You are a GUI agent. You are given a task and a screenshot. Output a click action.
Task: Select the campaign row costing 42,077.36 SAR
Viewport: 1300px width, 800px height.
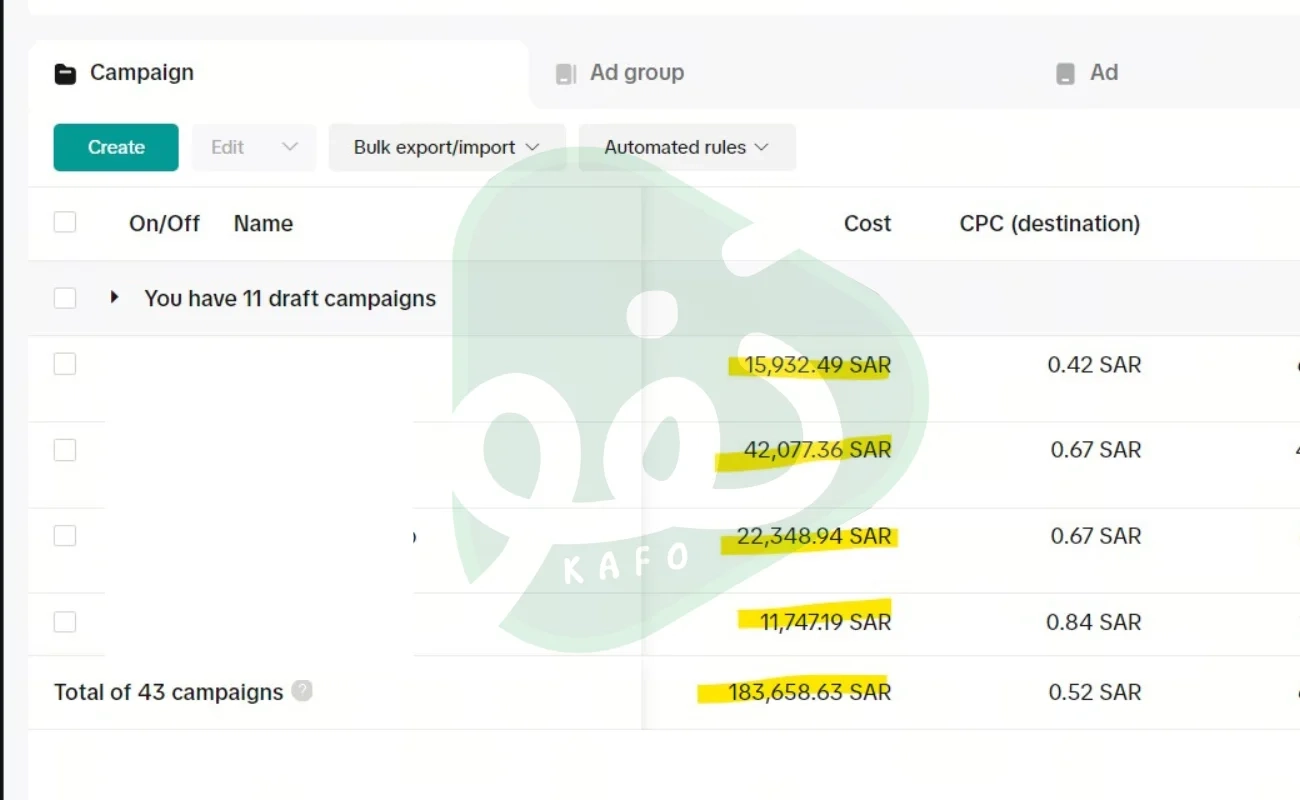65,450
